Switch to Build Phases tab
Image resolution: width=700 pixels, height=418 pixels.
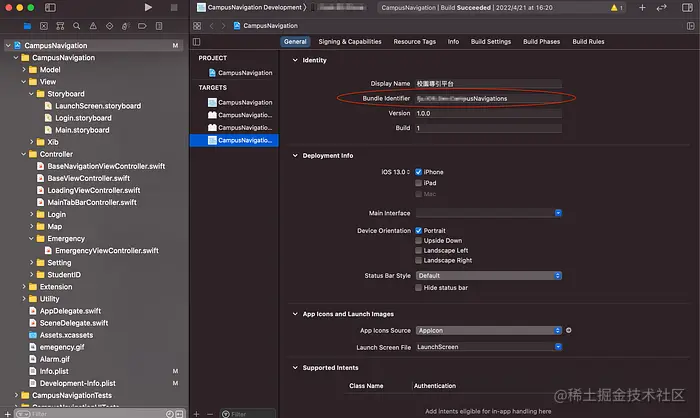(x=541, y=42)
